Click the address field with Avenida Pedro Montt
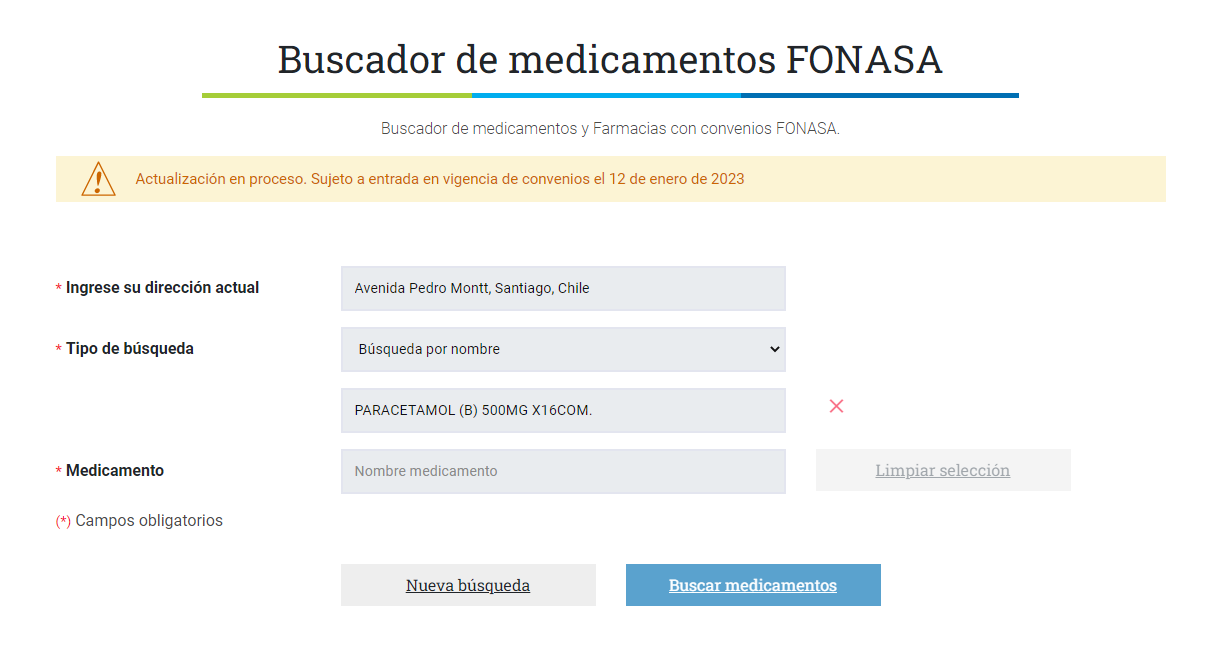The height and width of the screenshot is (660, 1225). 563,288
